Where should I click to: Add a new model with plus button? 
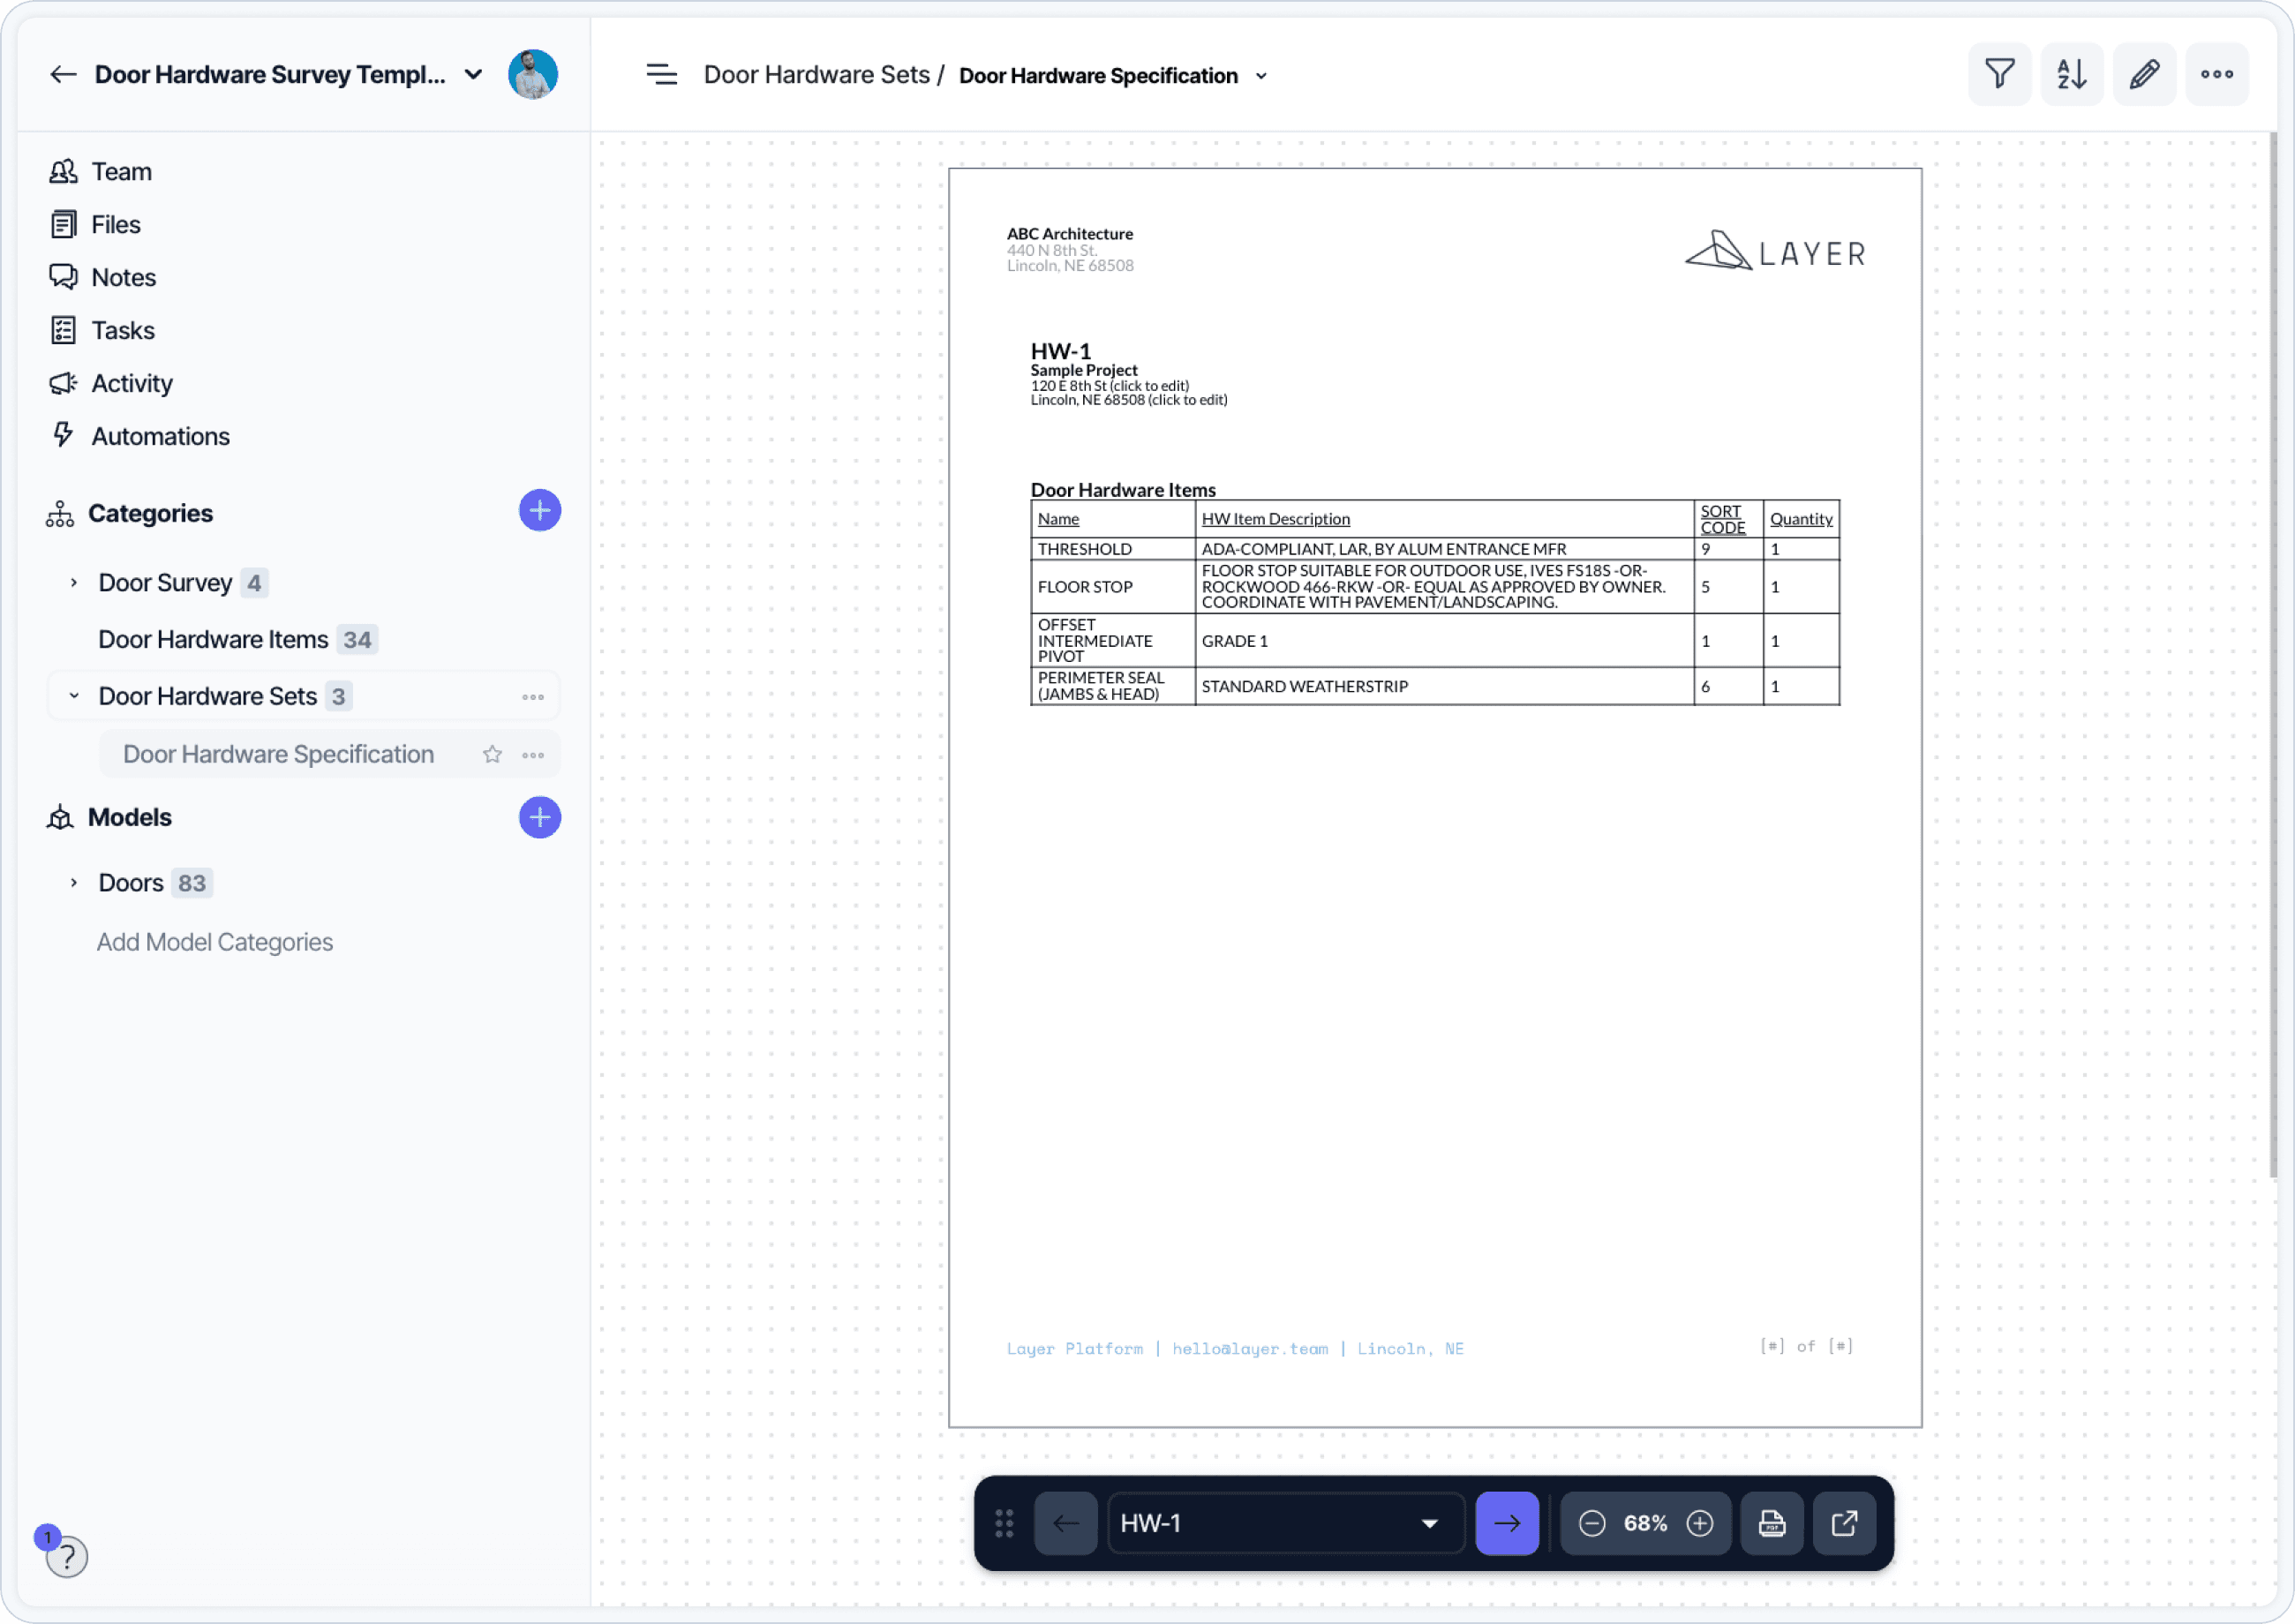(x=539, y=818)
